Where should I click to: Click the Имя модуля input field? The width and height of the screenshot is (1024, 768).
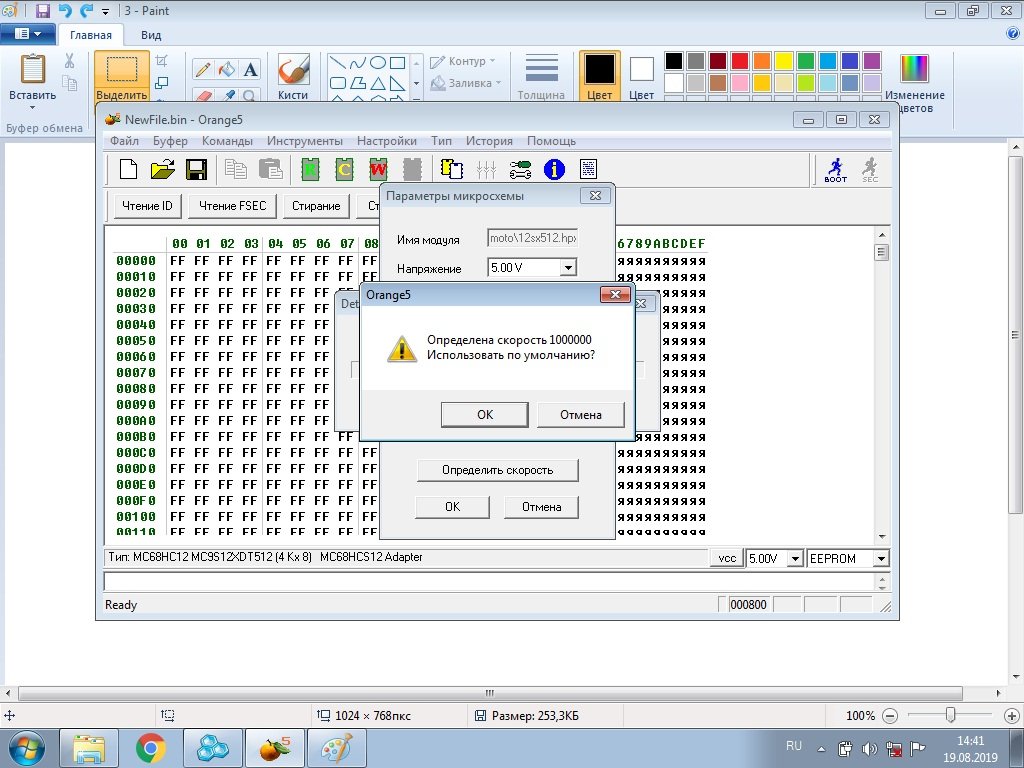pyautogui.click(x=532, y=238)
